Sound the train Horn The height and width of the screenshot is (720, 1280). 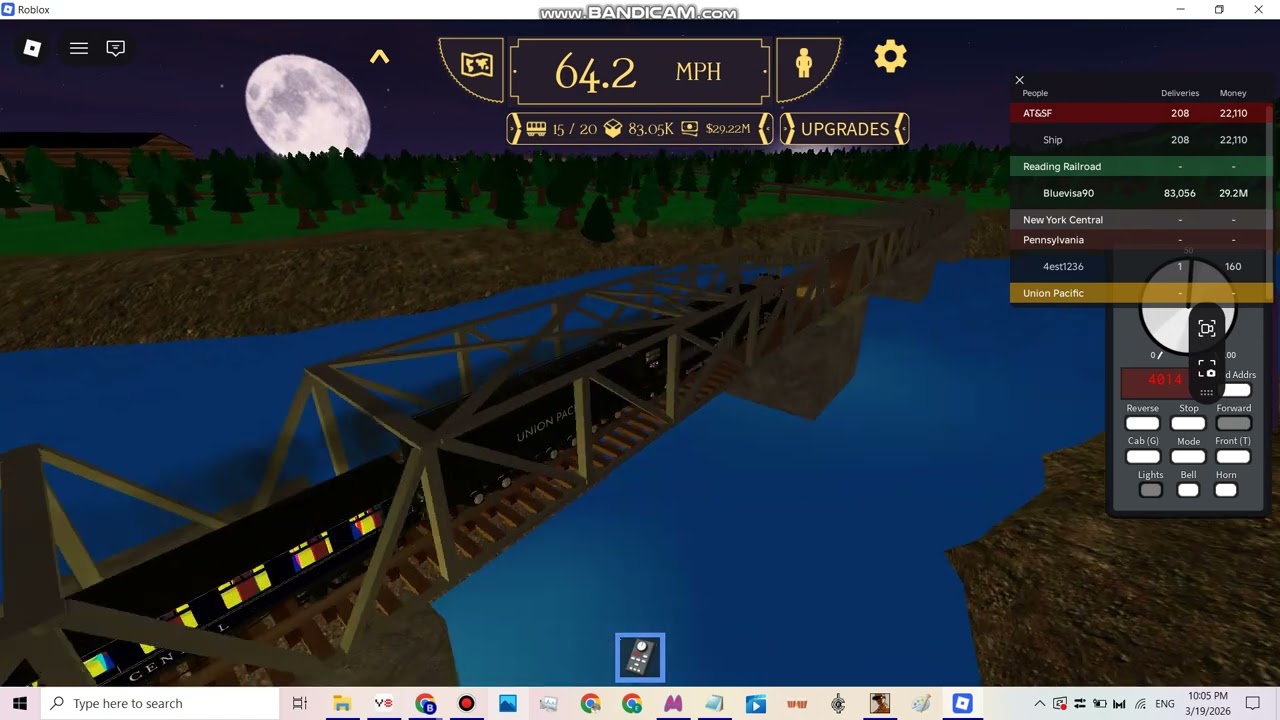pyautogui.click(x=1226, y=490)
